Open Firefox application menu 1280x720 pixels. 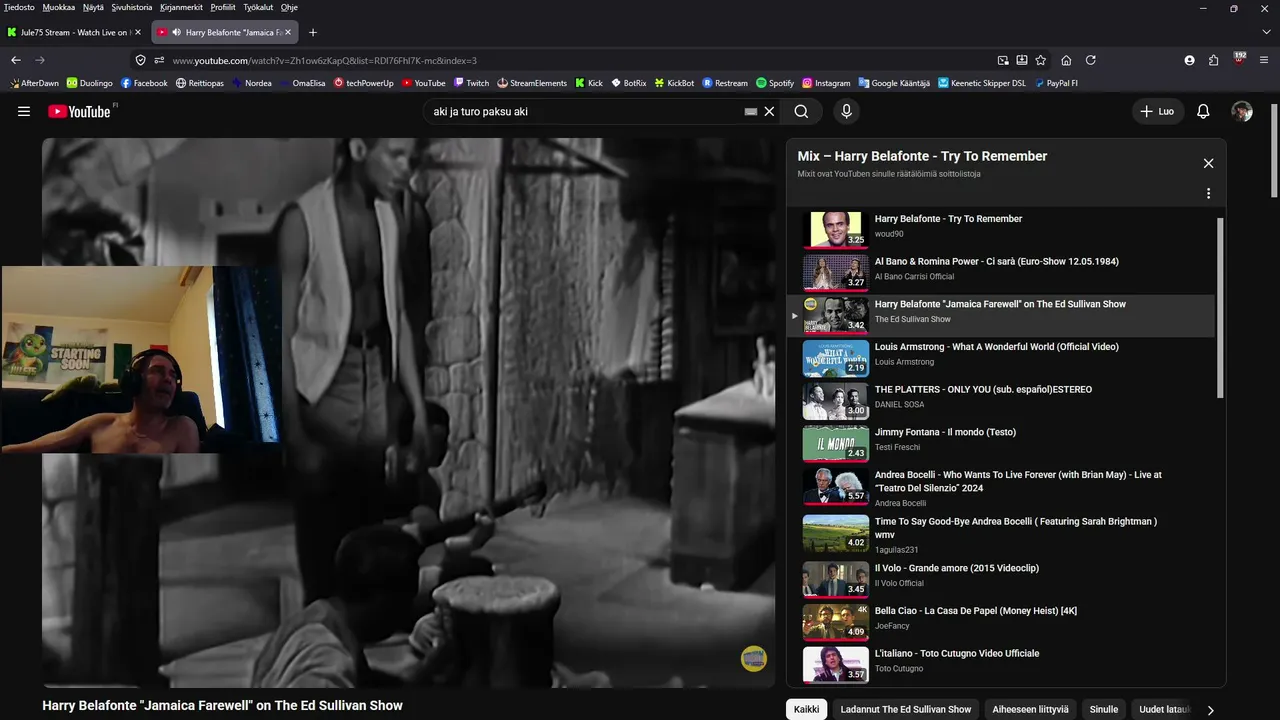pos(1264,60)
